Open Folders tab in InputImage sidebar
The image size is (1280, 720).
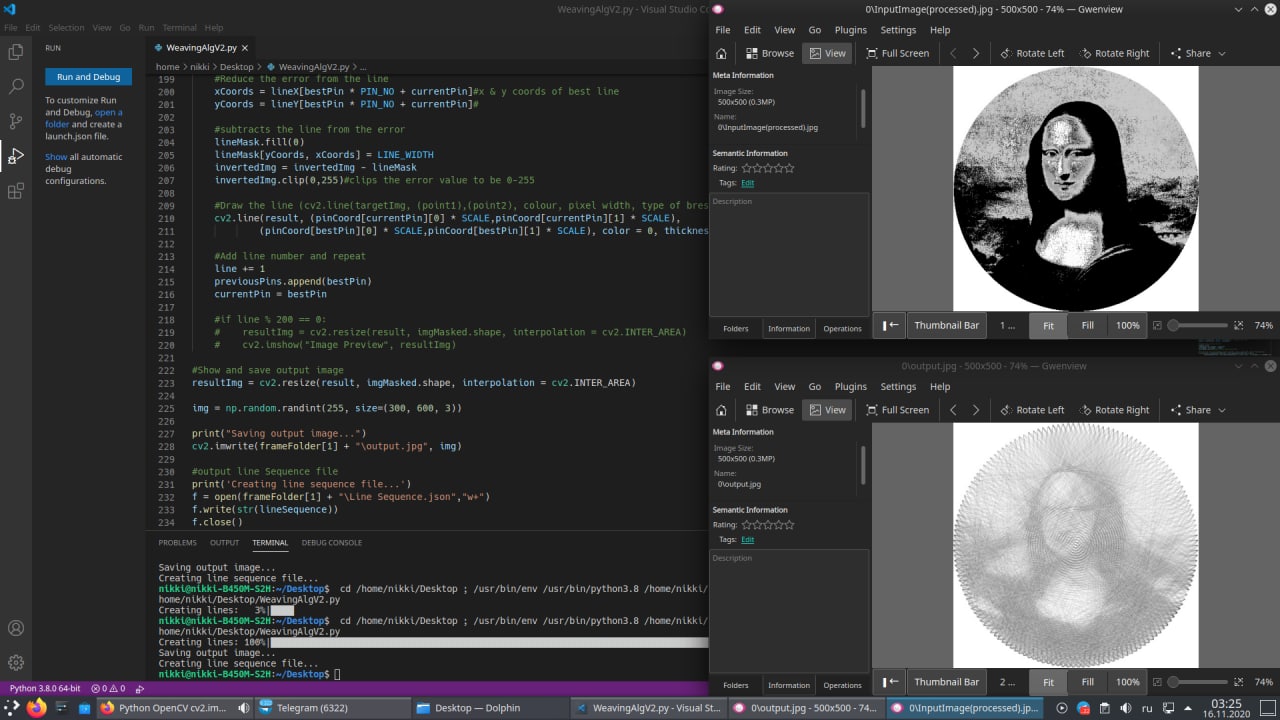[x=736, y=328]
